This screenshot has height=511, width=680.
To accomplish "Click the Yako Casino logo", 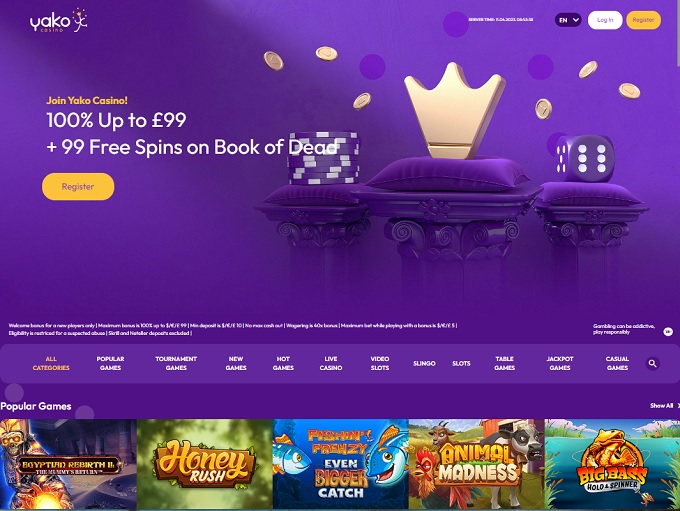I will point(59,21).
